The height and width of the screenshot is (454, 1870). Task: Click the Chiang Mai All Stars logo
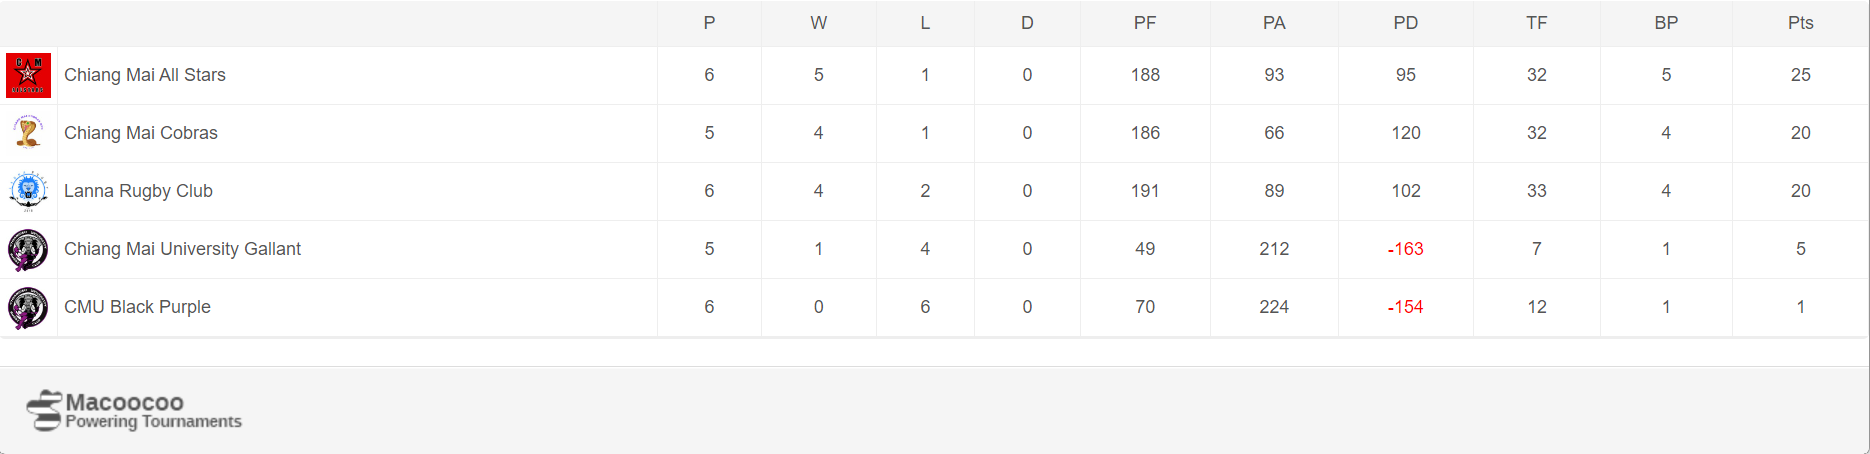pos(28,76)
